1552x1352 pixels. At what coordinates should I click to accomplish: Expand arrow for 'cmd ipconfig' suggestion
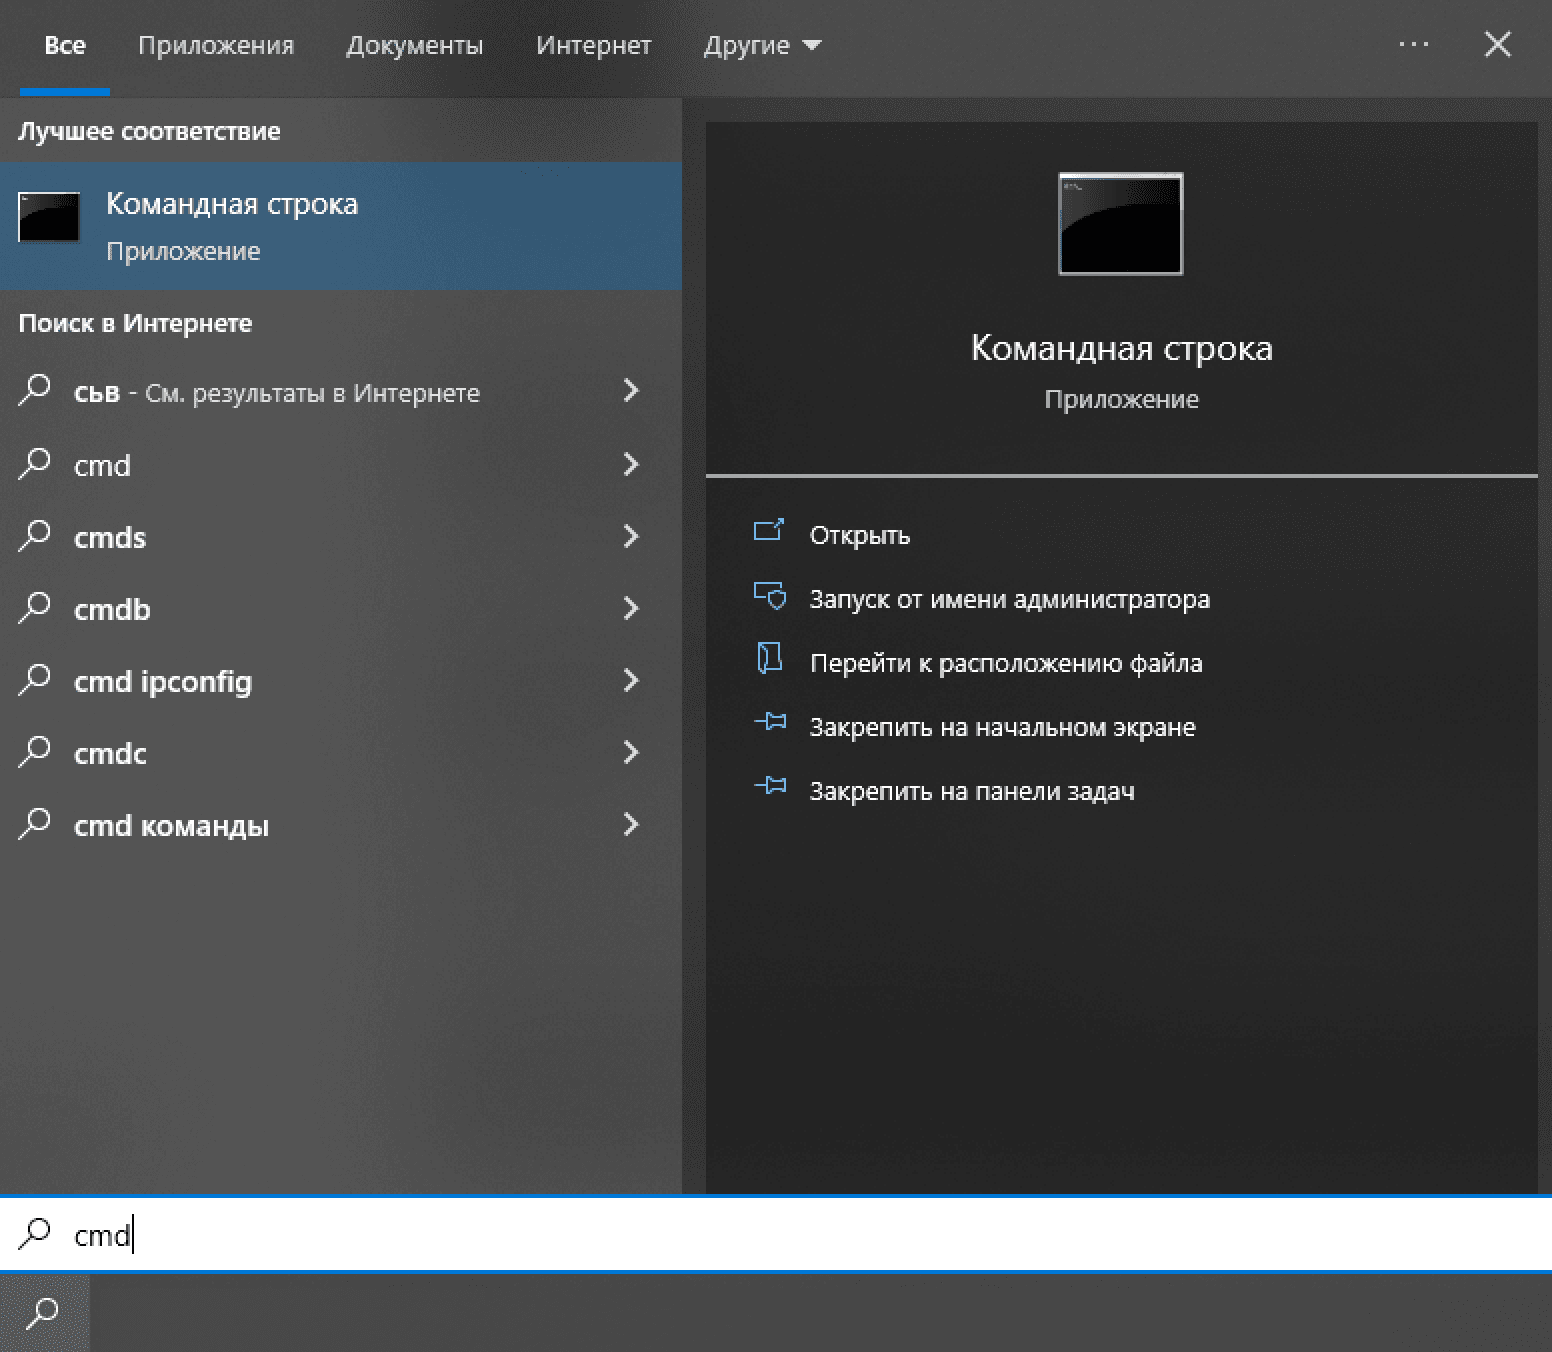[631, 681]
